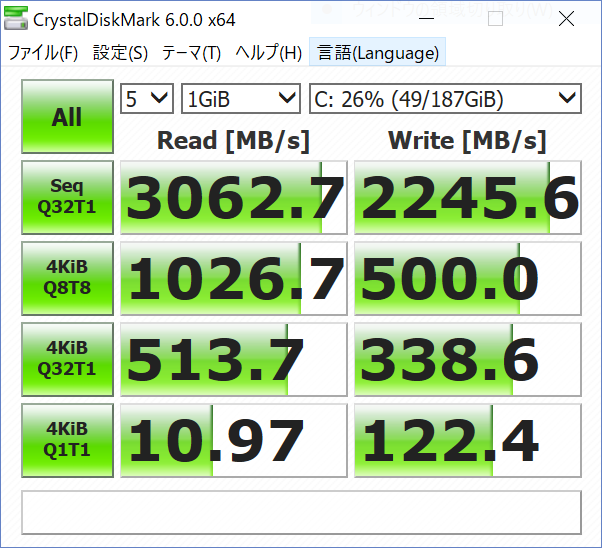The image size is (602, 548).
Task: Launch the 4KiB Q32T1 benchmark
Action: [x=67, y=359]
